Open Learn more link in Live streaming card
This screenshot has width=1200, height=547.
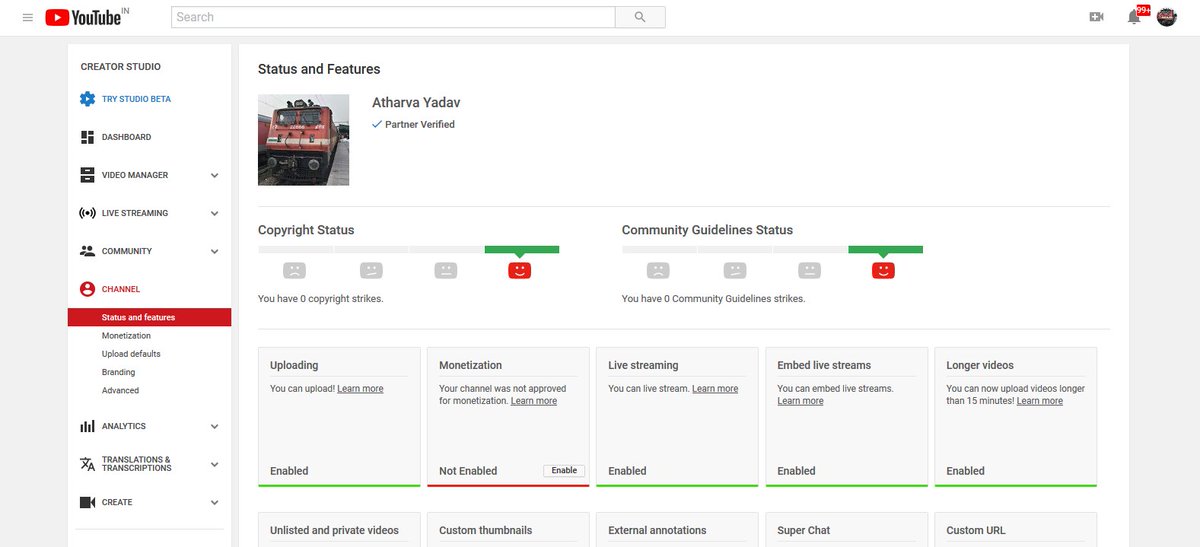pyautogui.click(x=715, y=388)
